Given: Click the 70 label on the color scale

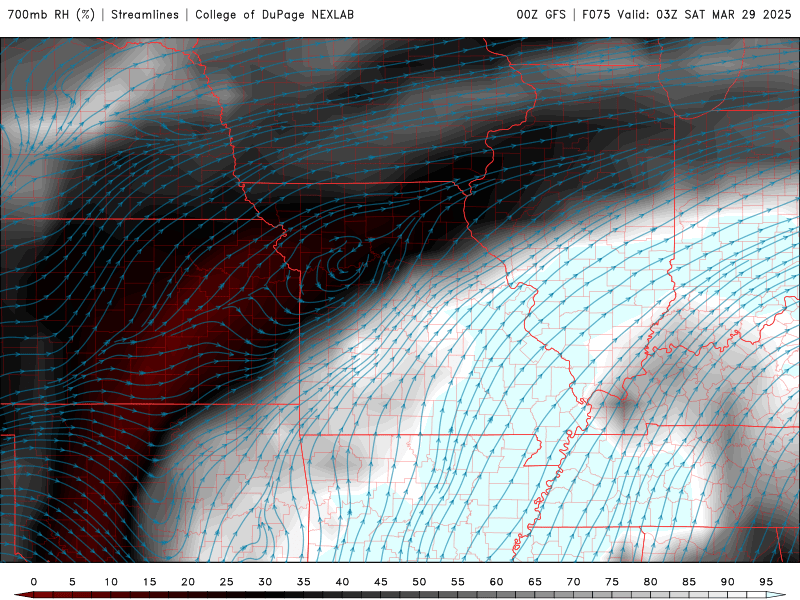Looking at the screenshot, I should [x=573, y=582].
